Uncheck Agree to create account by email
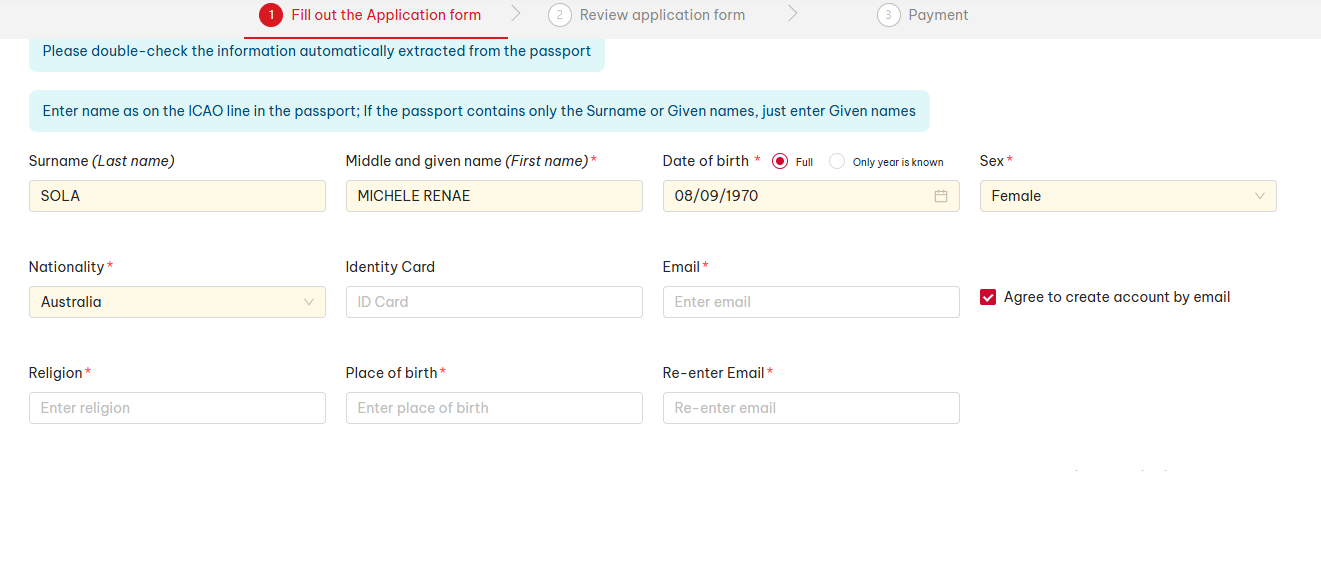Screen dimensions: 1321x568 [x=988, y=297]
